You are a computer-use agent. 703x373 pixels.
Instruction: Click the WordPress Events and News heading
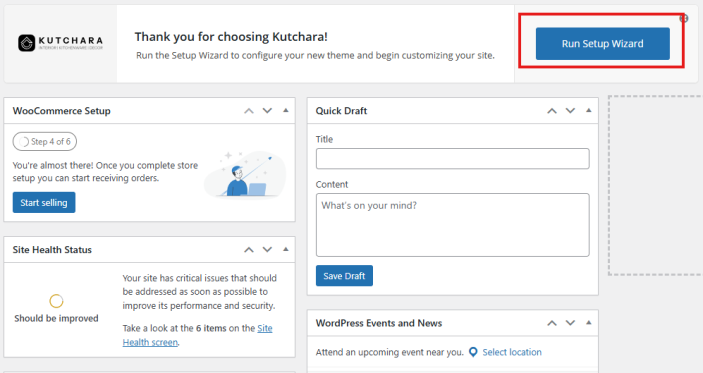[379, 323]
